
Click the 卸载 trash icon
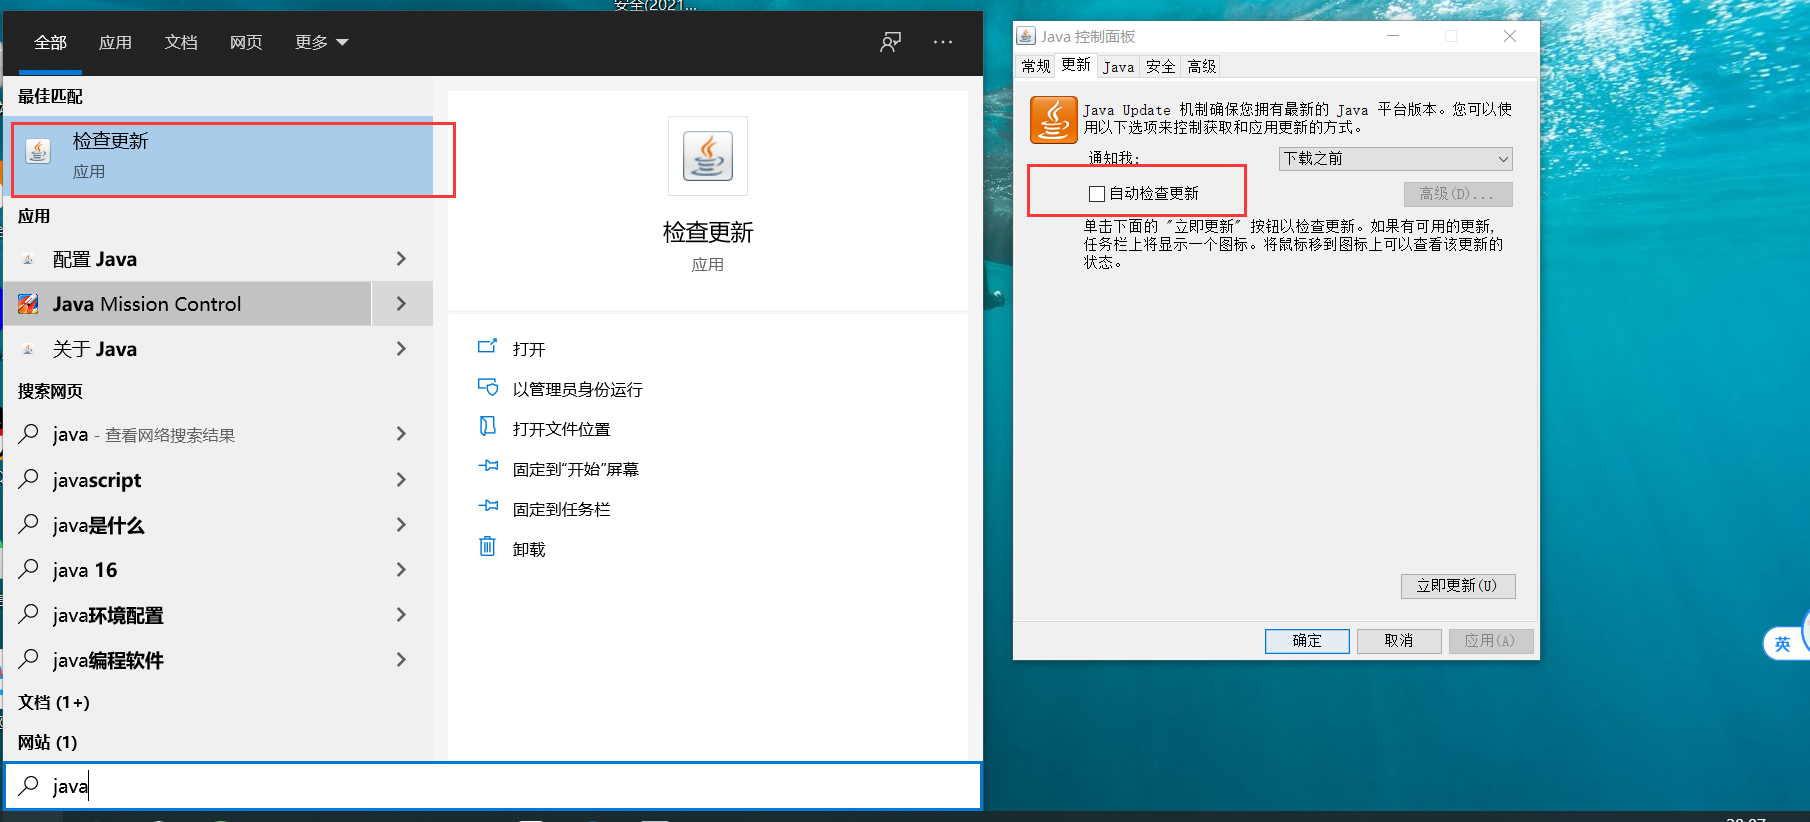click(488, 546)
